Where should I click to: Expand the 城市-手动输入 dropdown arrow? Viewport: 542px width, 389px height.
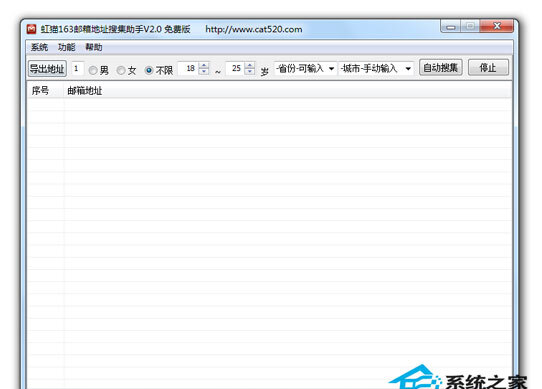click(x=408, y=69)
